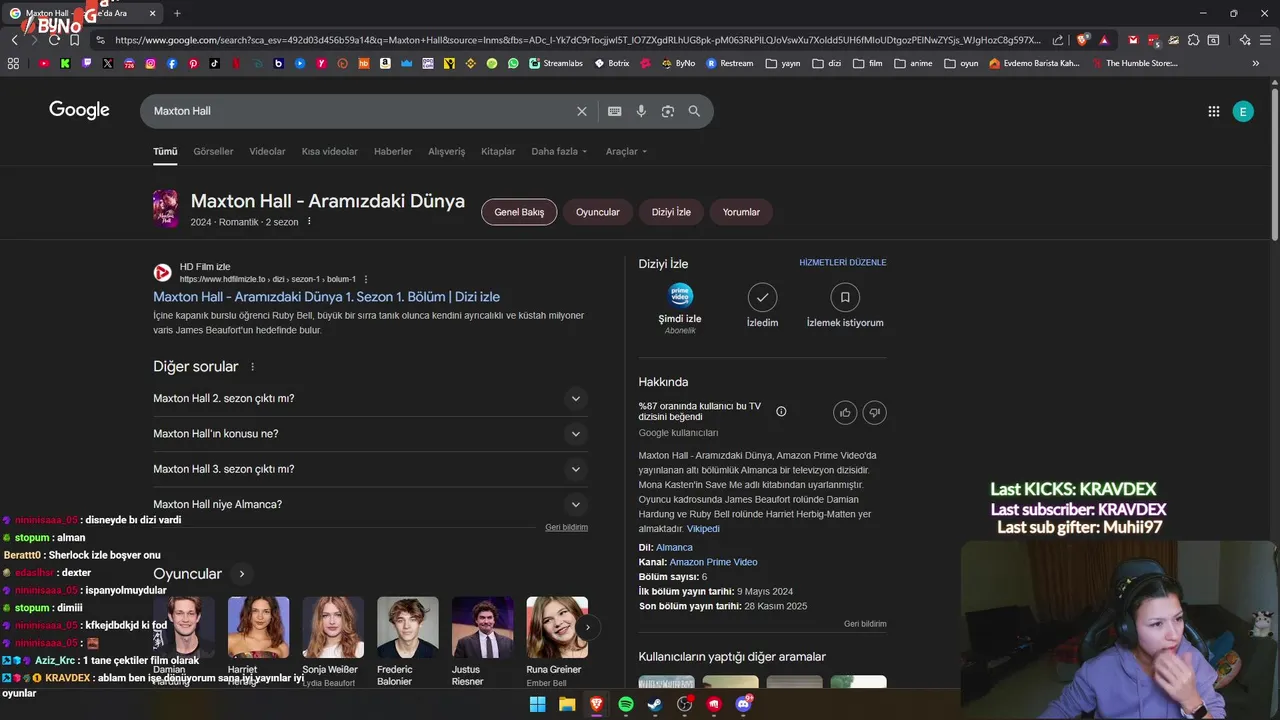Open File Explorer from the taskbar
This screenshot has width=1280, height=720.
pyautogui.click(x=567, y=704)
